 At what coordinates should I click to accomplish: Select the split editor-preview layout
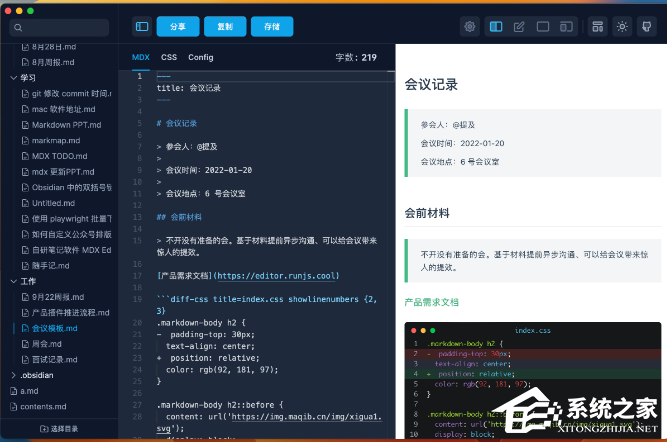pos(496,27)
